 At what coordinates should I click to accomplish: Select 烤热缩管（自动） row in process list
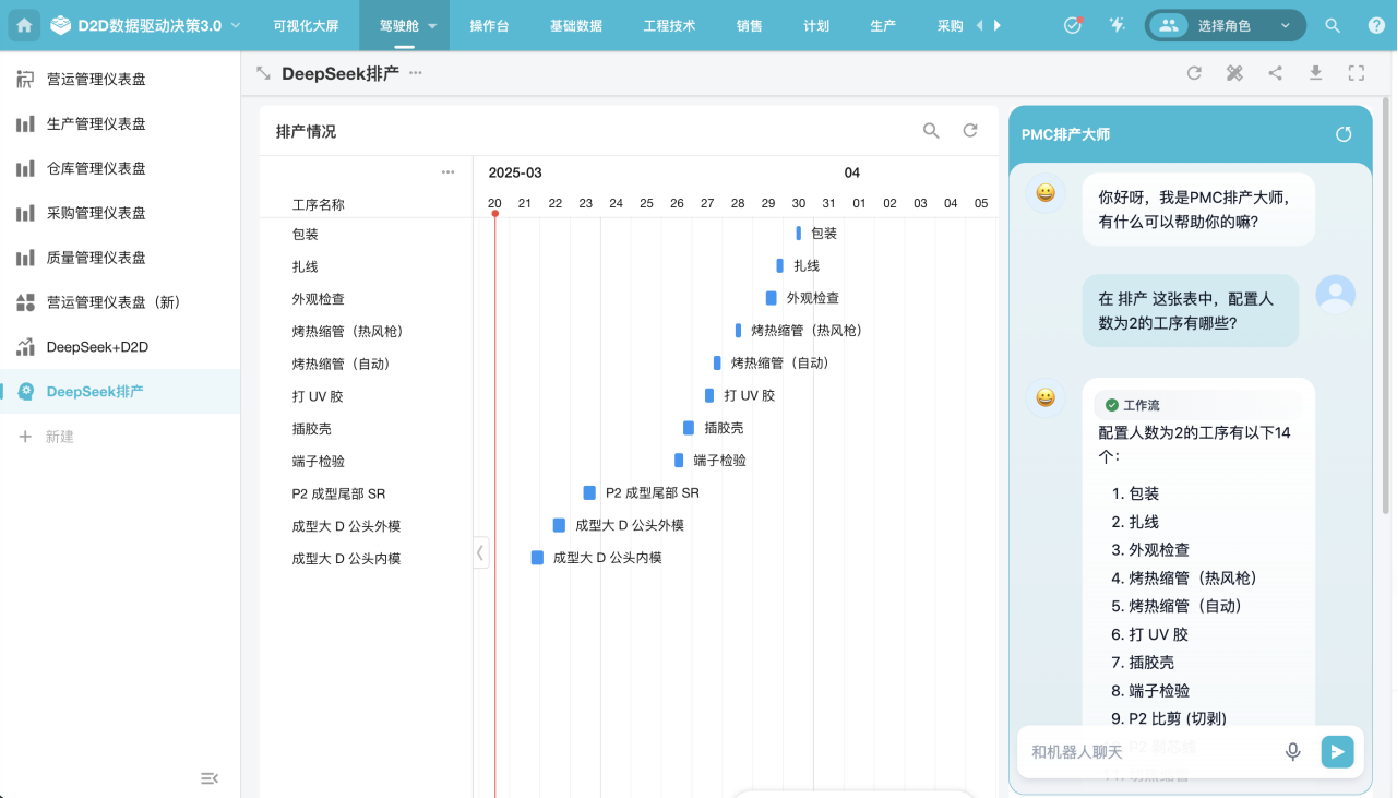coord(366,364)
